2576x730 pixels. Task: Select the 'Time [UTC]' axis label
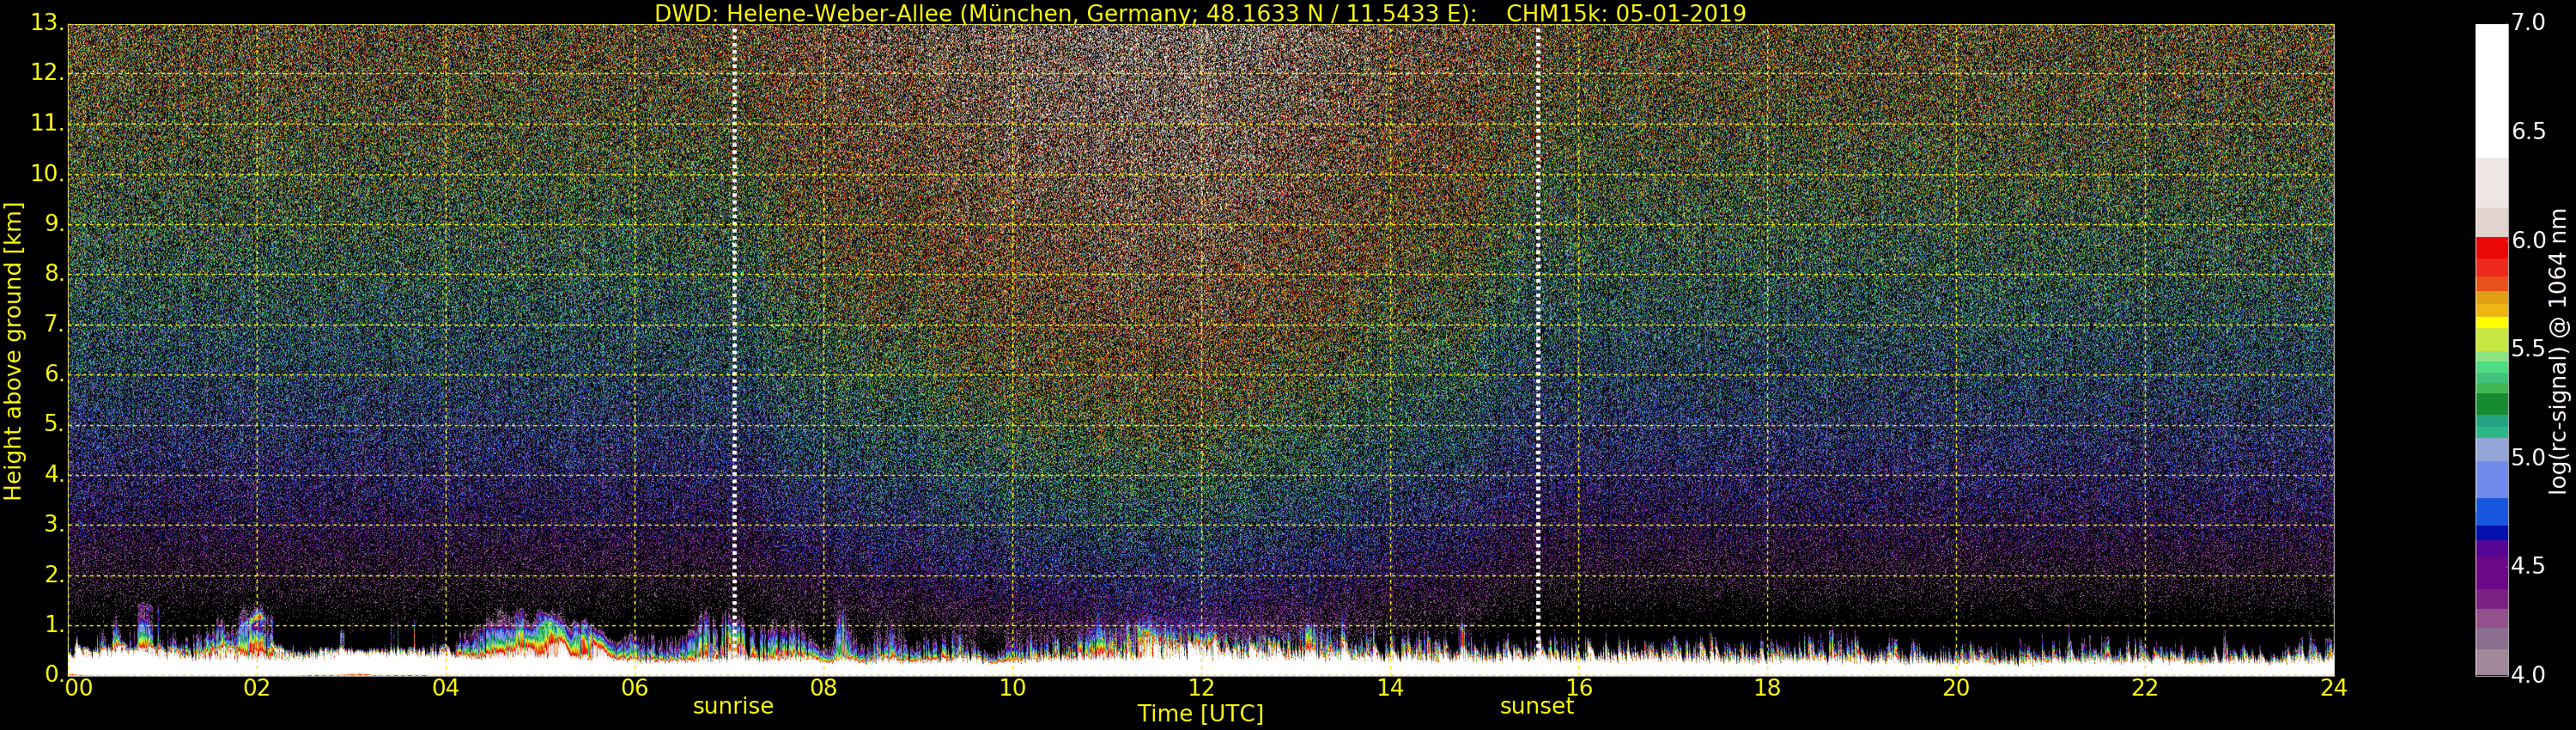tap(1200, 714)
